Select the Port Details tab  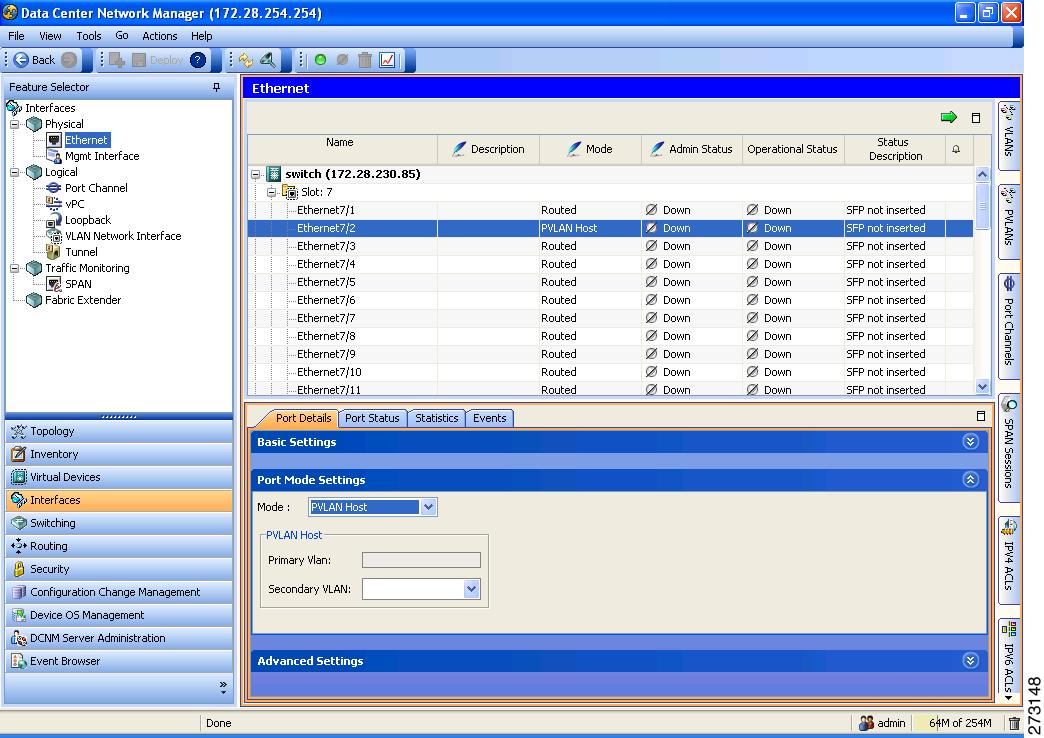click(303, 418)
